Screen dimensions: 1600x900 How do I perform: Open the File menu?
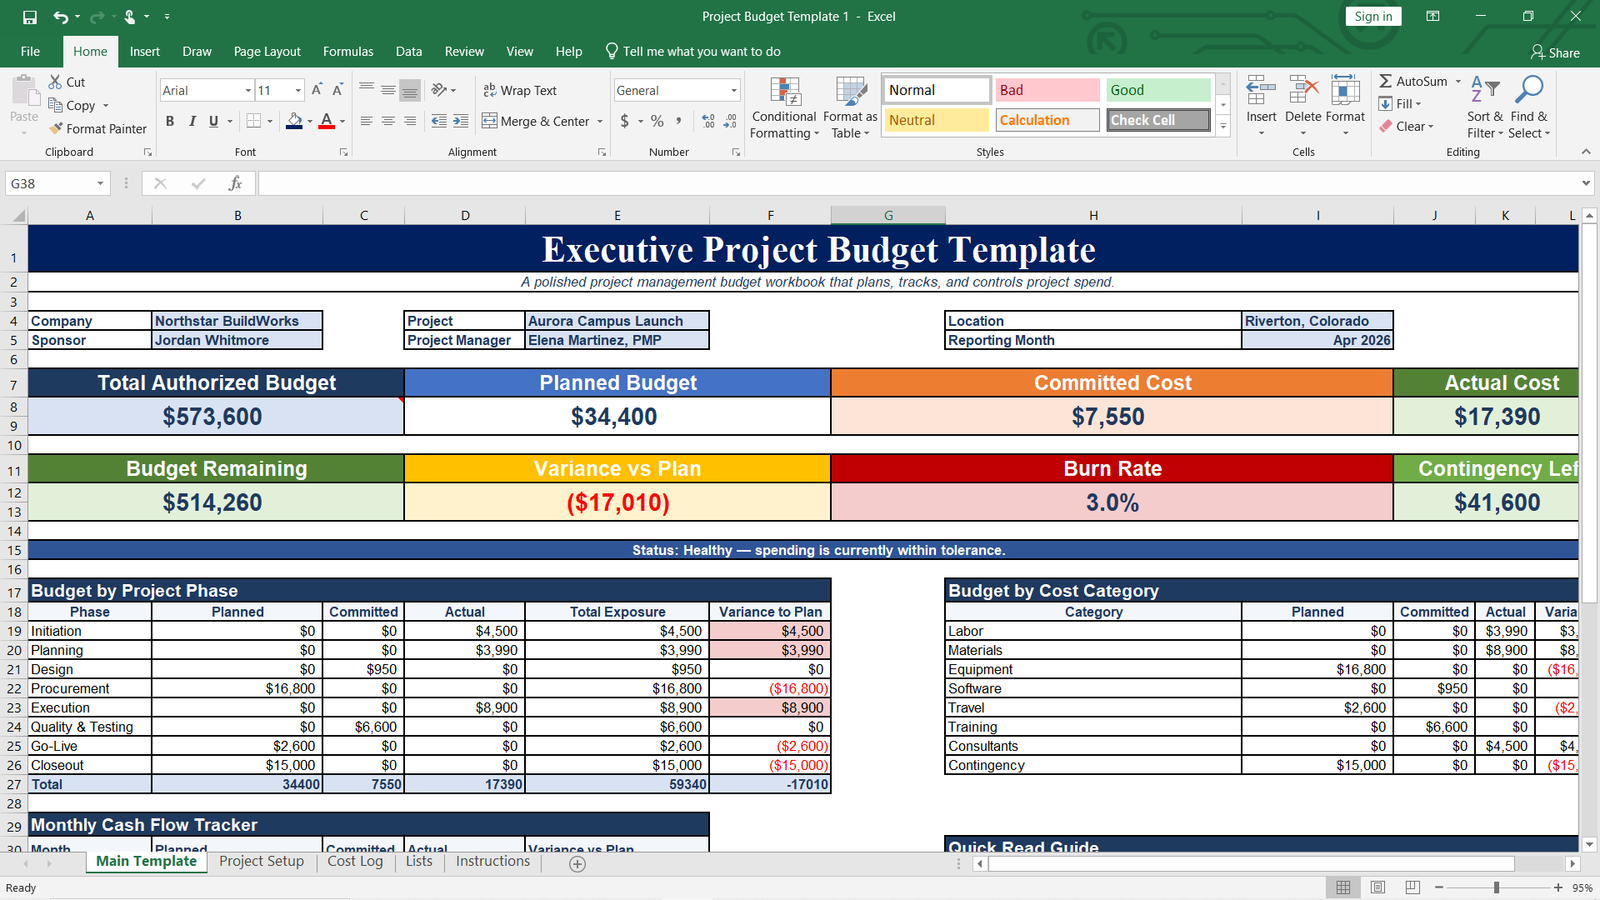click(x=30, y=52)
